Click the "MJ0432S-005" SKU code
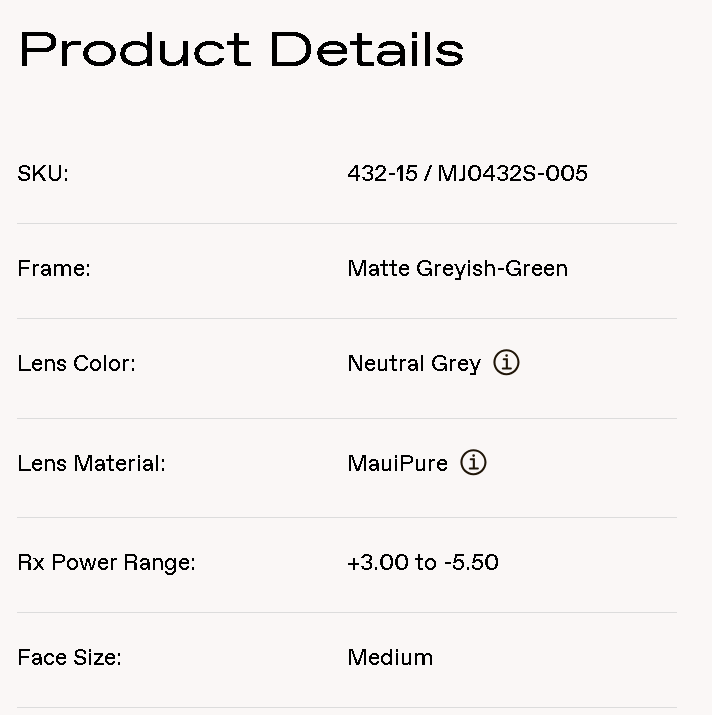The width and height of the screenshot is (712, 715). pos(512,173)
